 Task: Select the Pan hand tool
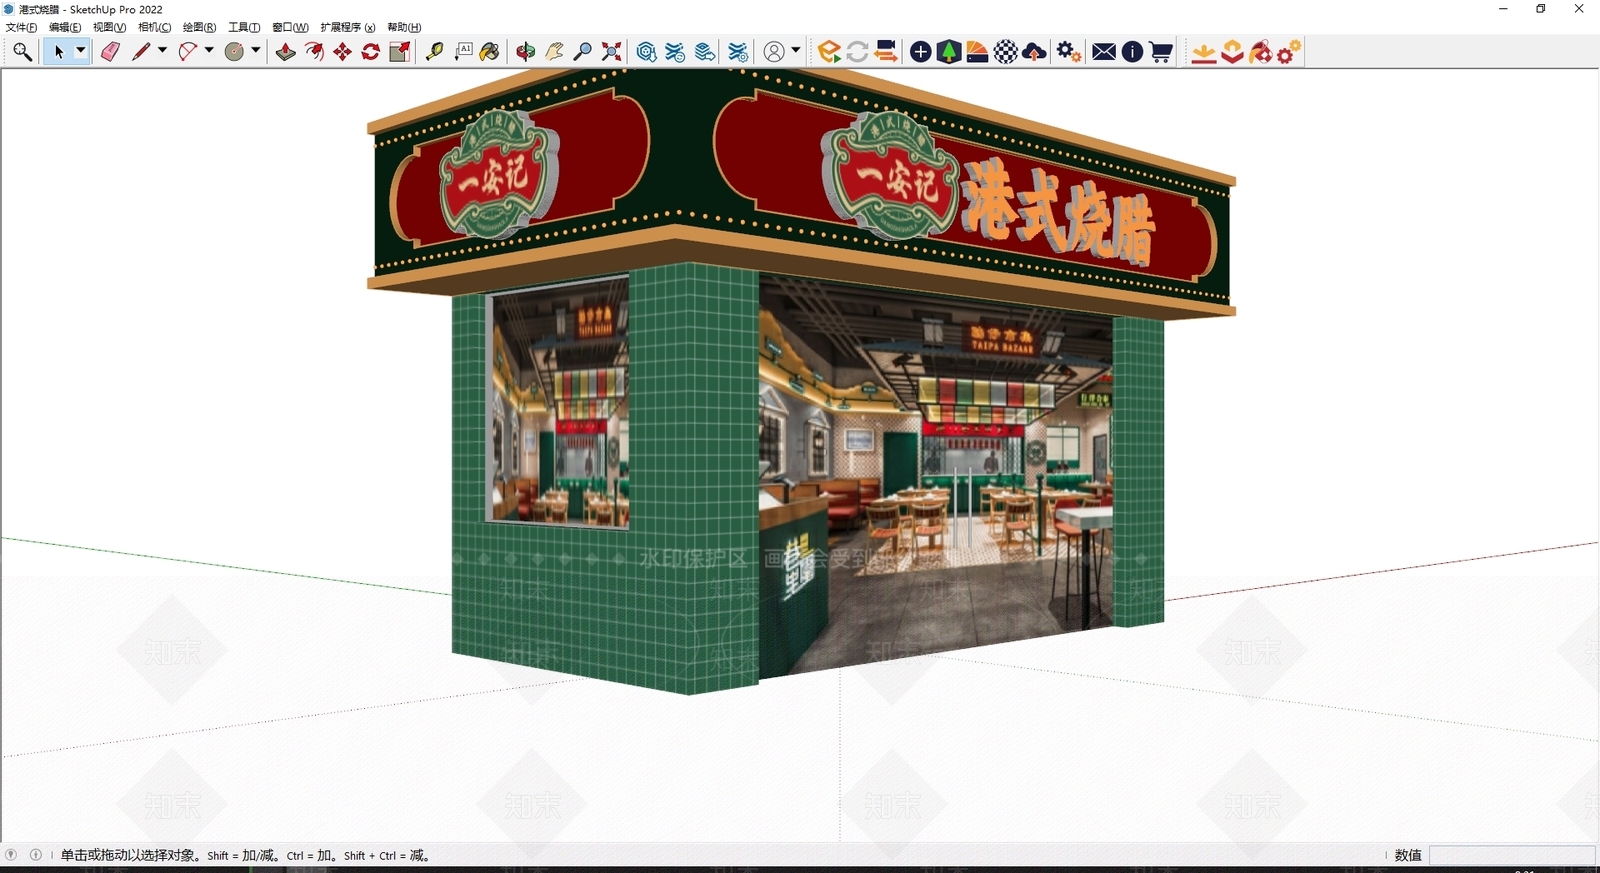pyautogui.click(x=554, y=52)
